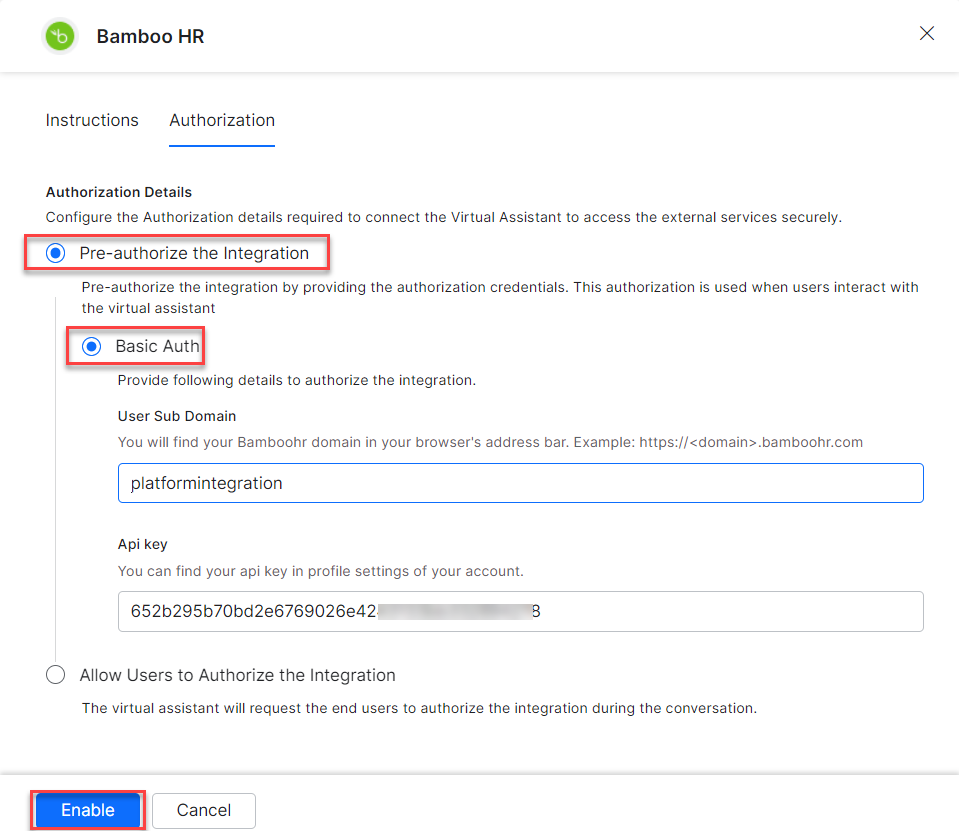Open the Authorization tab
The height and width of the screenshot is (831, 959).
[222, 120]
